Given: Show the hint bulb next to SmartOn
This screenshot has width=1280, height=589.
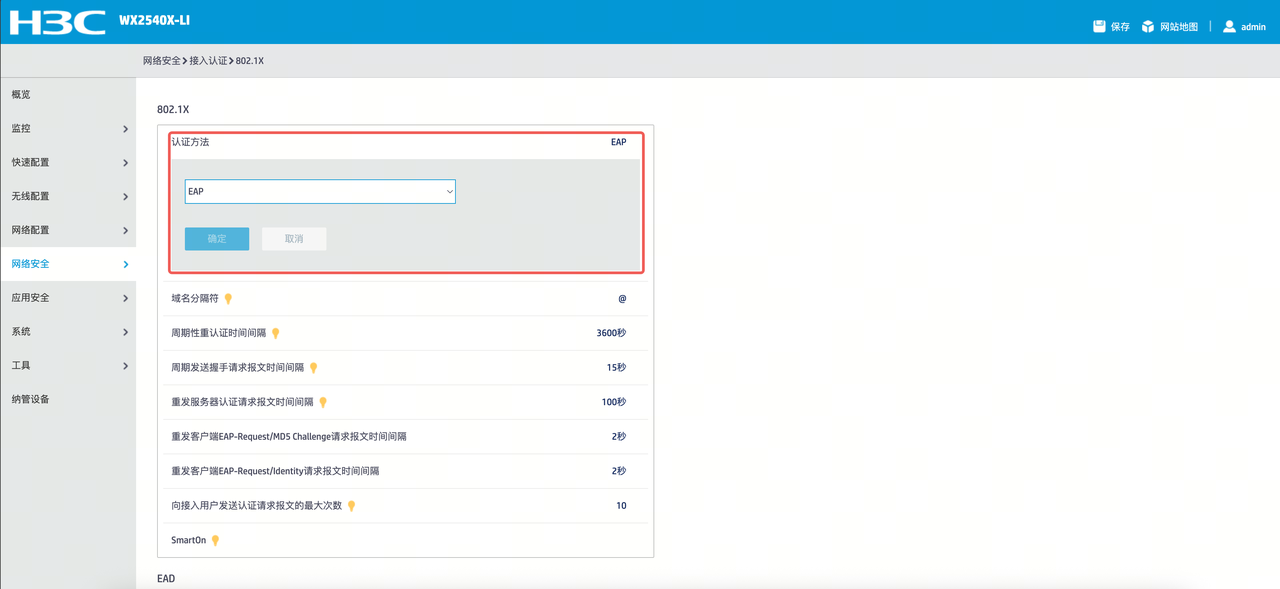Looking at the screenshot, I should [x=215, y=541].
